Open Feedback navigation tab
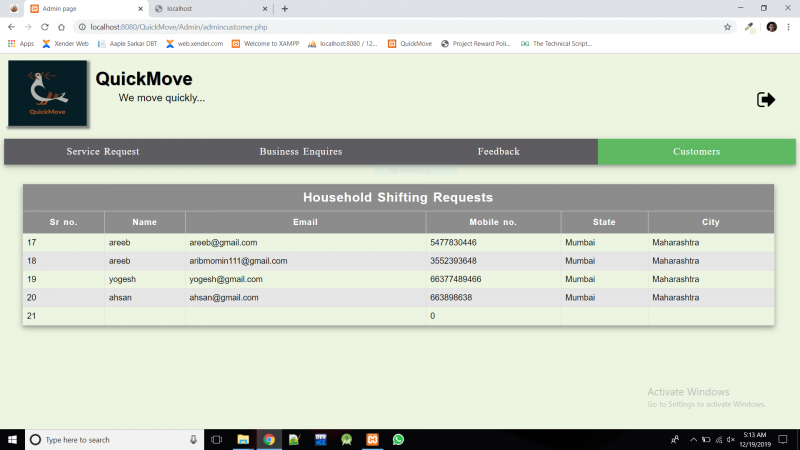 (498, 152)
